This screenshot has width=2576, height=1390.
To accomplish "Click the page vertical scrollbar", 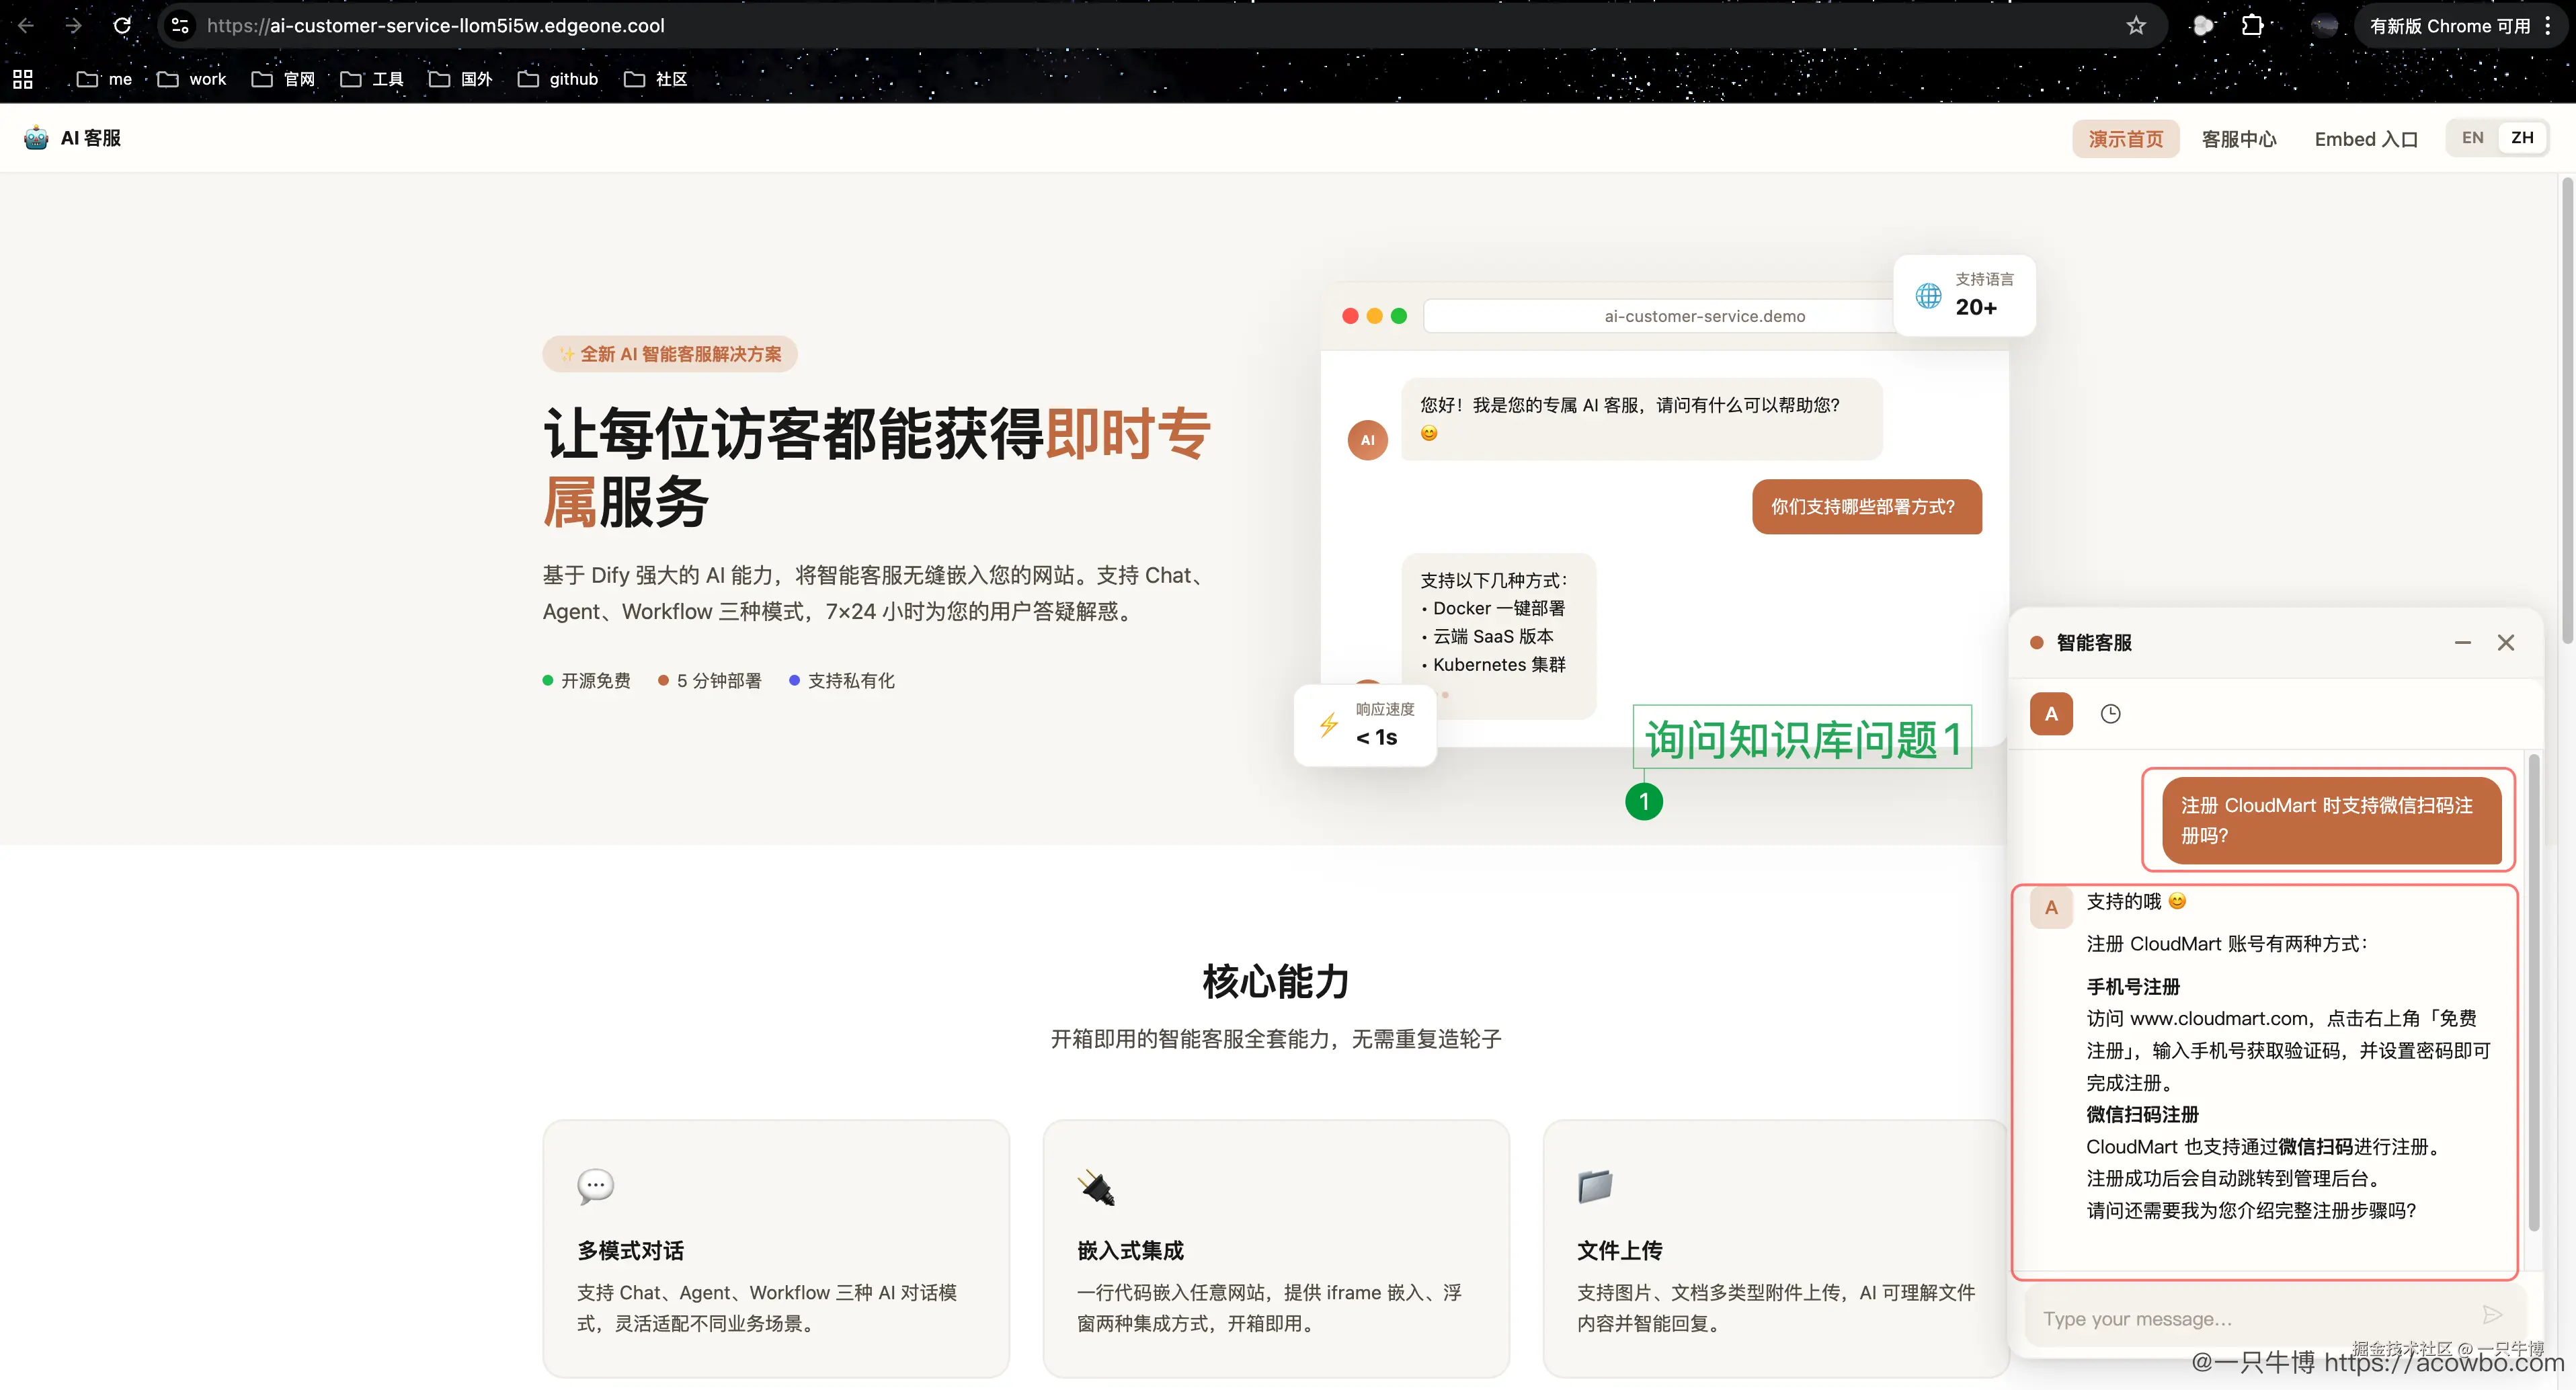I will tap(2566, 410).
